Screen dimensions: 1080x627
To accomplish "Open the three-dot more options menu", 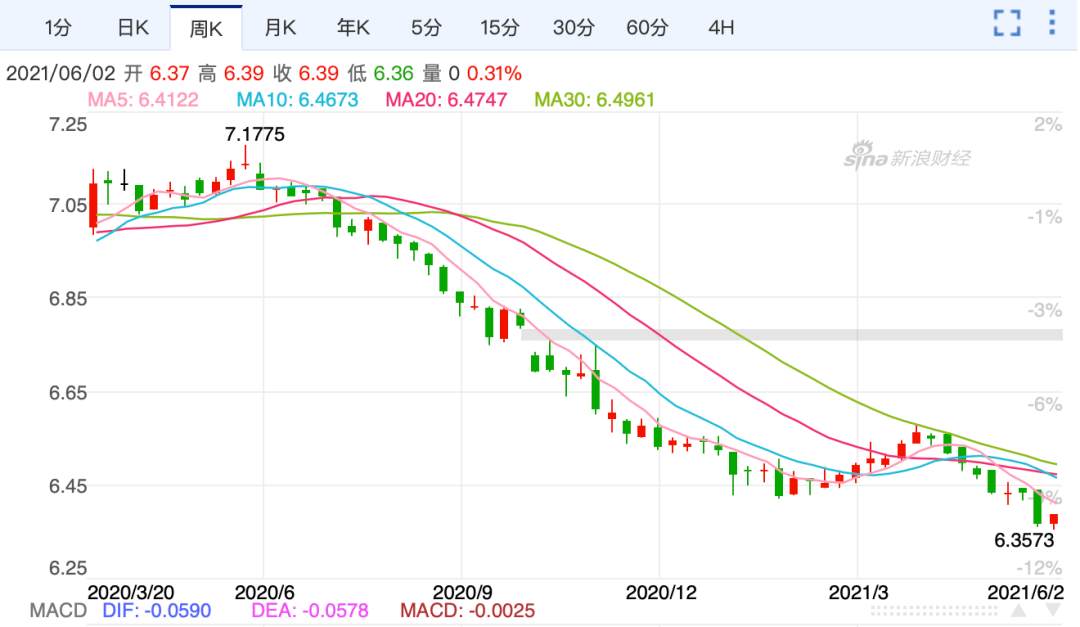I will (1052, 23).
